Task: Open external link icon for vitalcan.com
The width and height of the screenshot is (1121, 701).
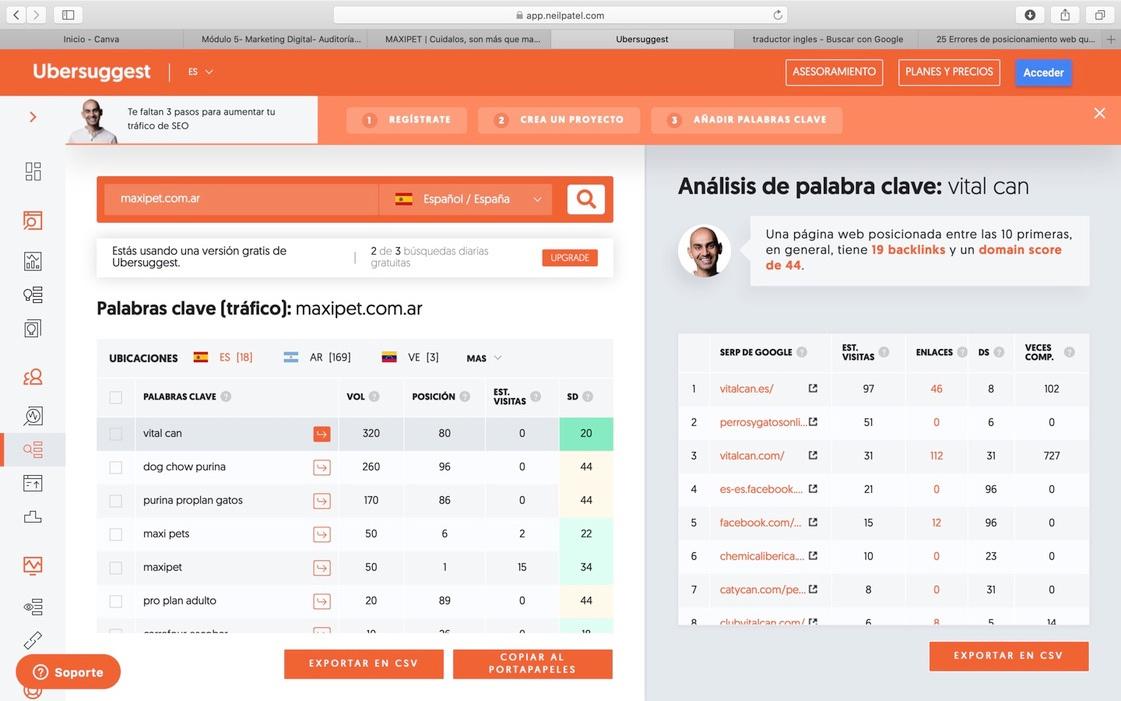Action: coord(813,455)
